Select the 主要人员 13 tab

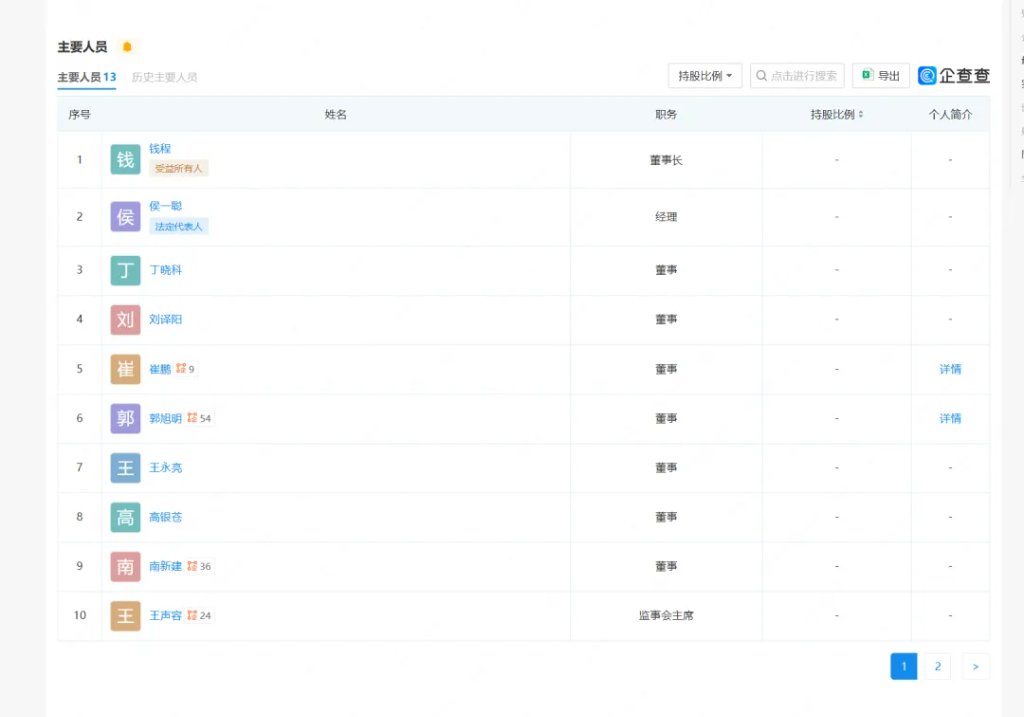coord(86,77)
